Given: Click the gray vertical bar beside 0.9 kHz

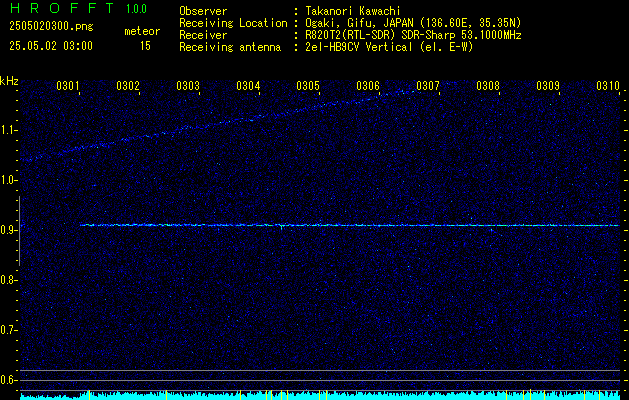Looking at the screenshot, I should click(x=19, y=231).
